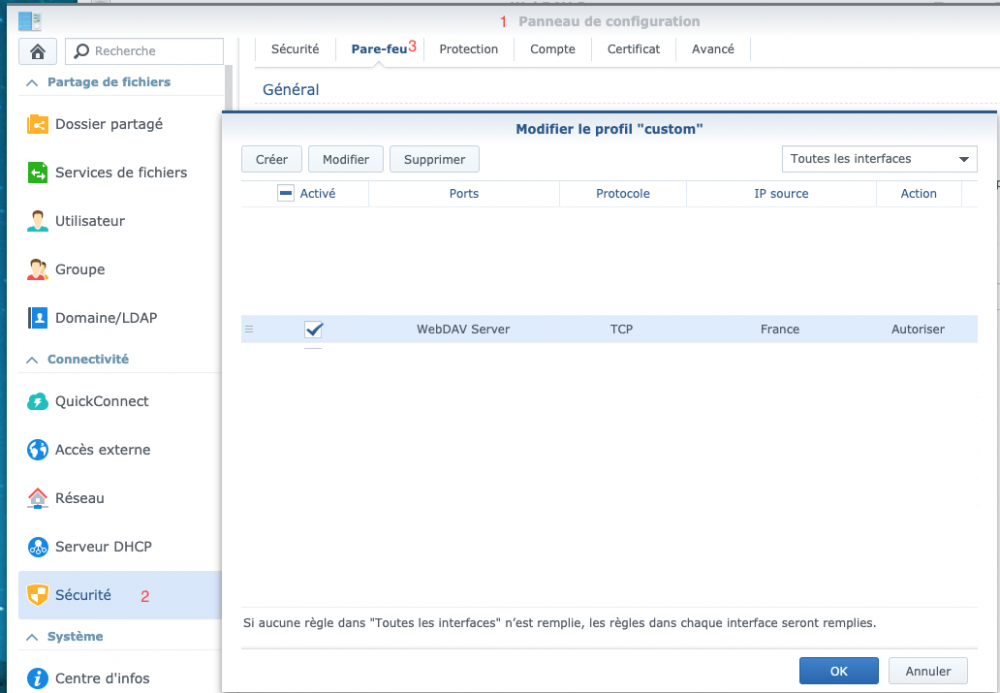Open Utilisateur via its person icon

[38, 221]
